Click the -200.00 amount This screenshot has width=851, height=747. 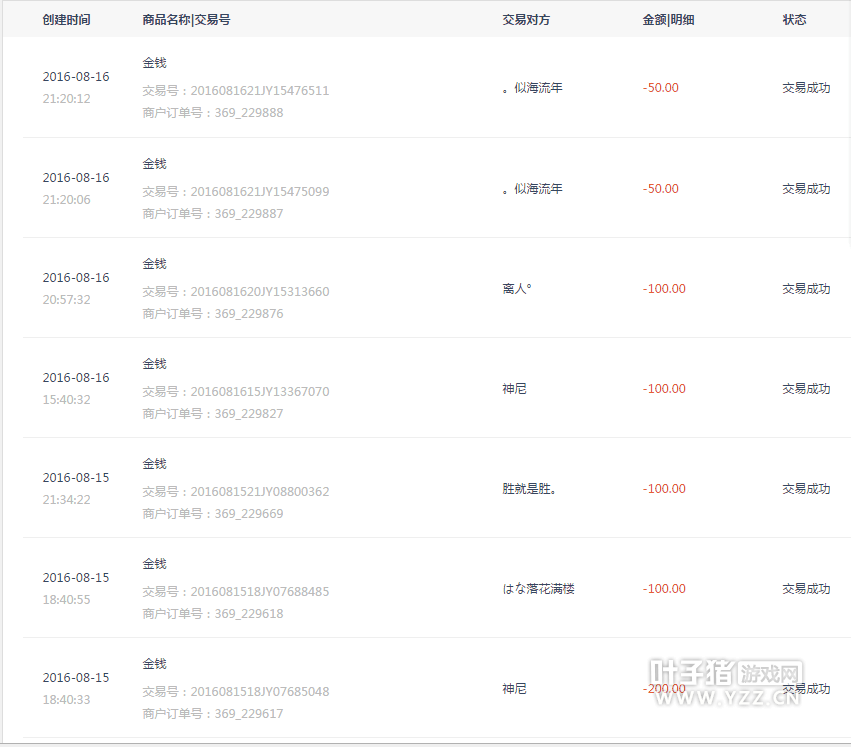coord(664,689)
